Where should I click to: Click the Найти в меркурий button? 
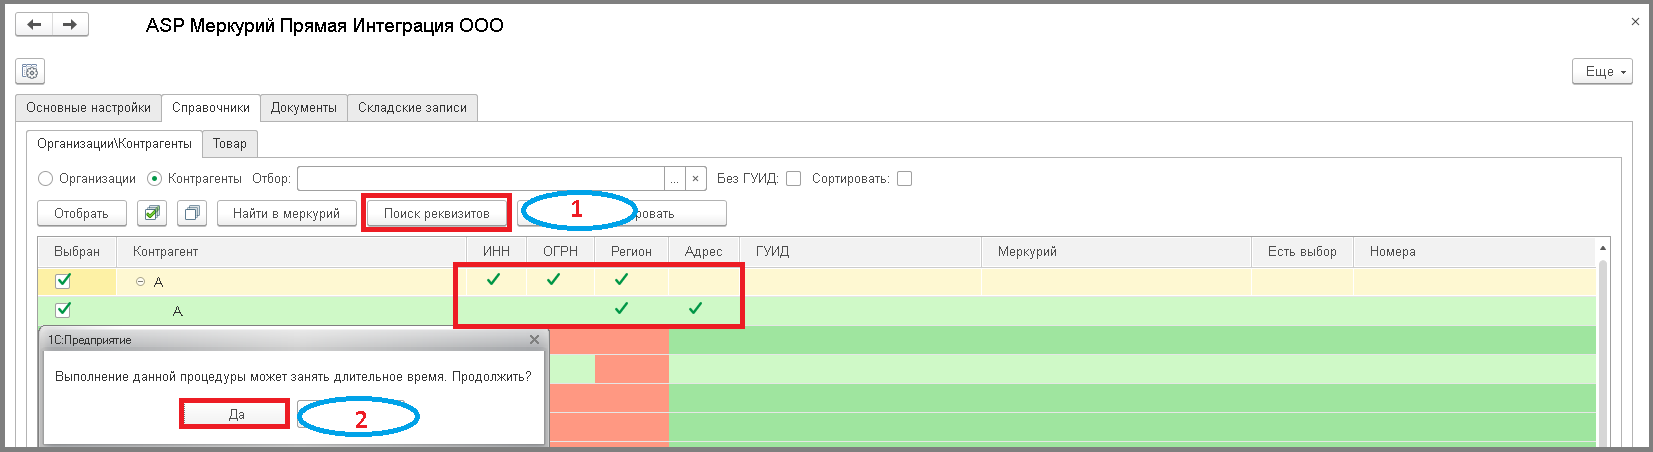pos(287,213)
